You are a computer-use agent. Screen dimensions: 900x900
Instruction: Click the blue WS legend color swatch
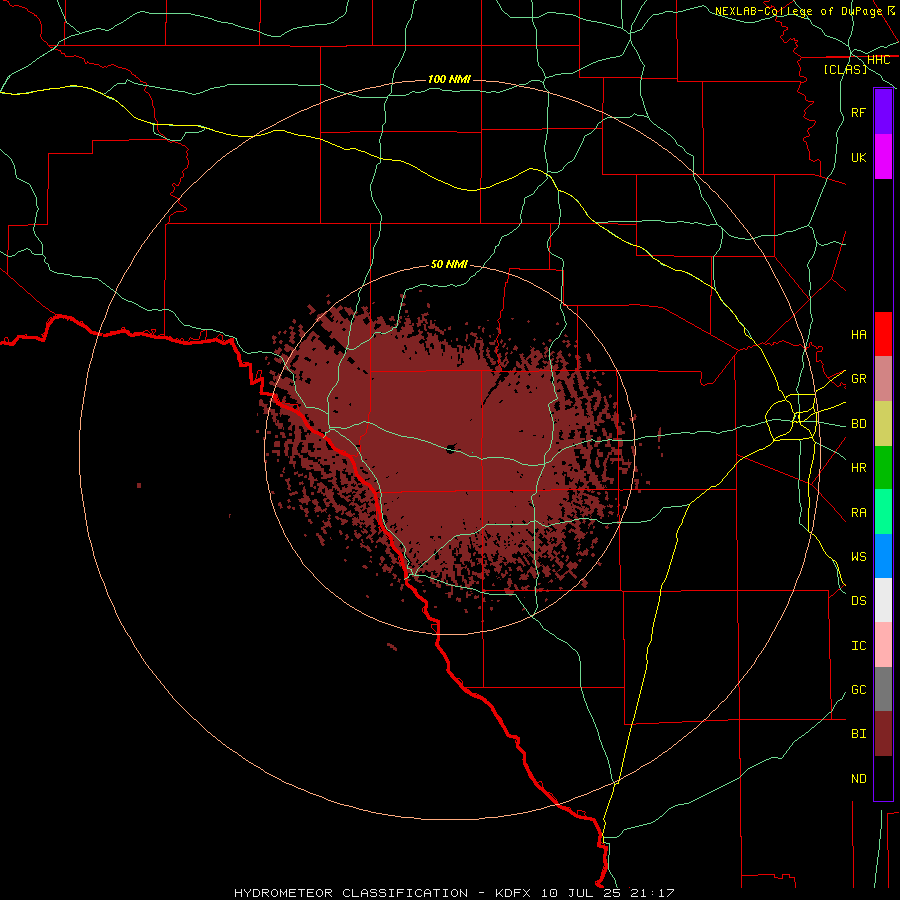coord(883,556)
